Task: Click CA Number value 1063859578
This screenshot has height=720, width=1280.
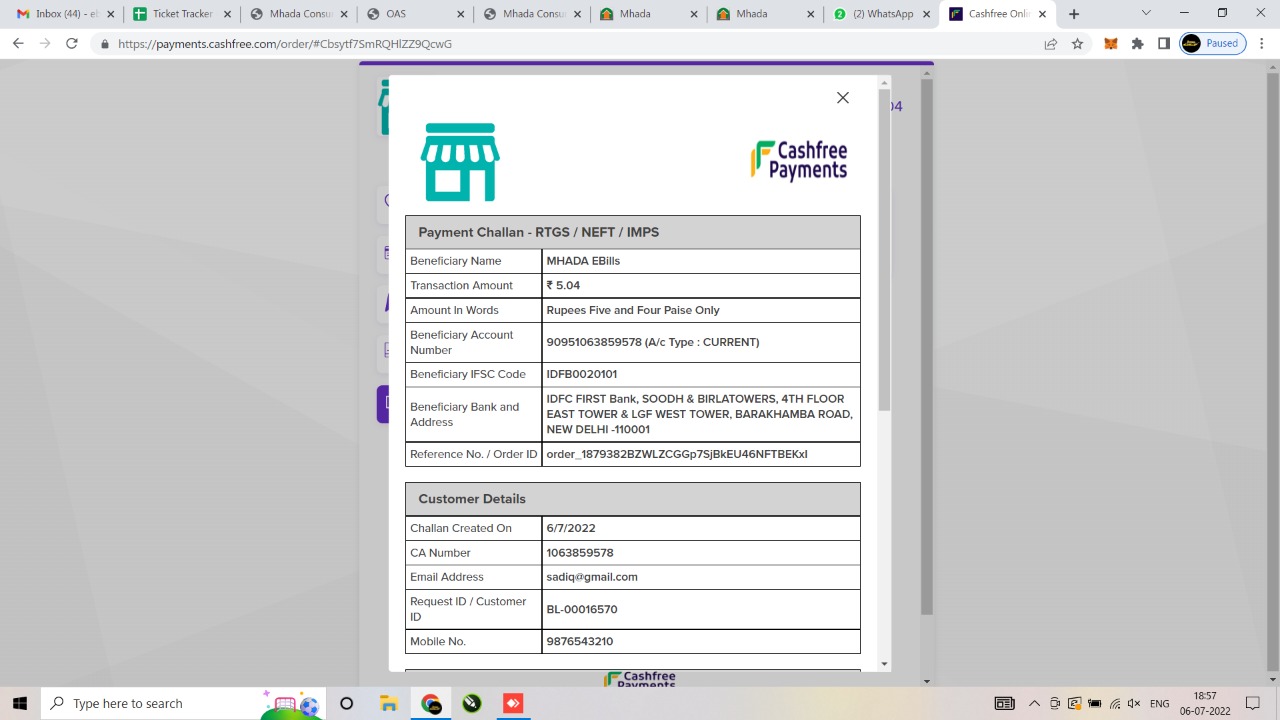Action: (x=580, y=553)
